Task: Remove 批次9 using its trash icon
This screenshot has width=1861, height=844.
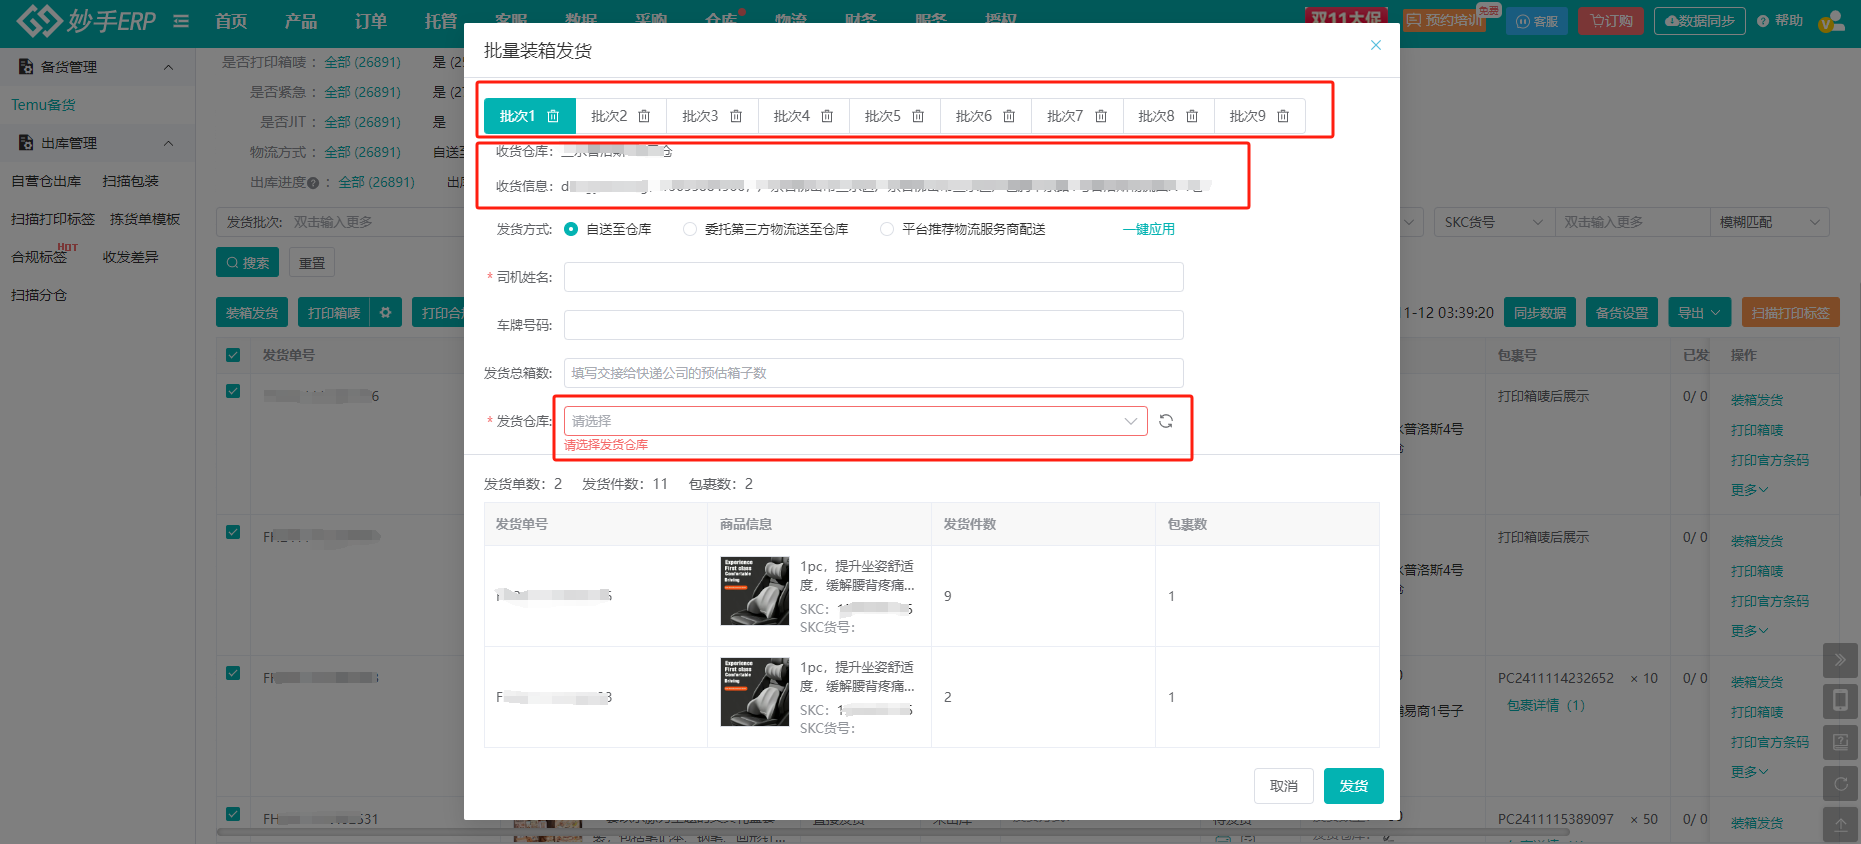Action: pyautogui.click(x=1283, y=116)
